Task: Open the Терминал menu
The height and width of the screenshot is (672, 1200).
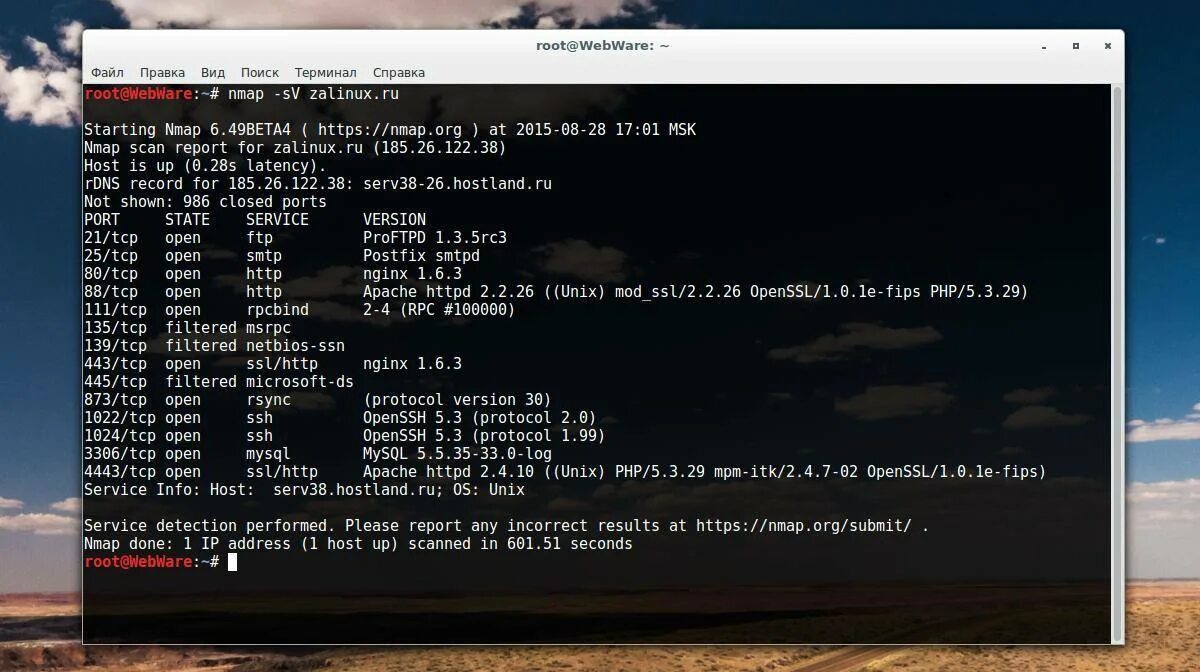Action: click(325, 72)
